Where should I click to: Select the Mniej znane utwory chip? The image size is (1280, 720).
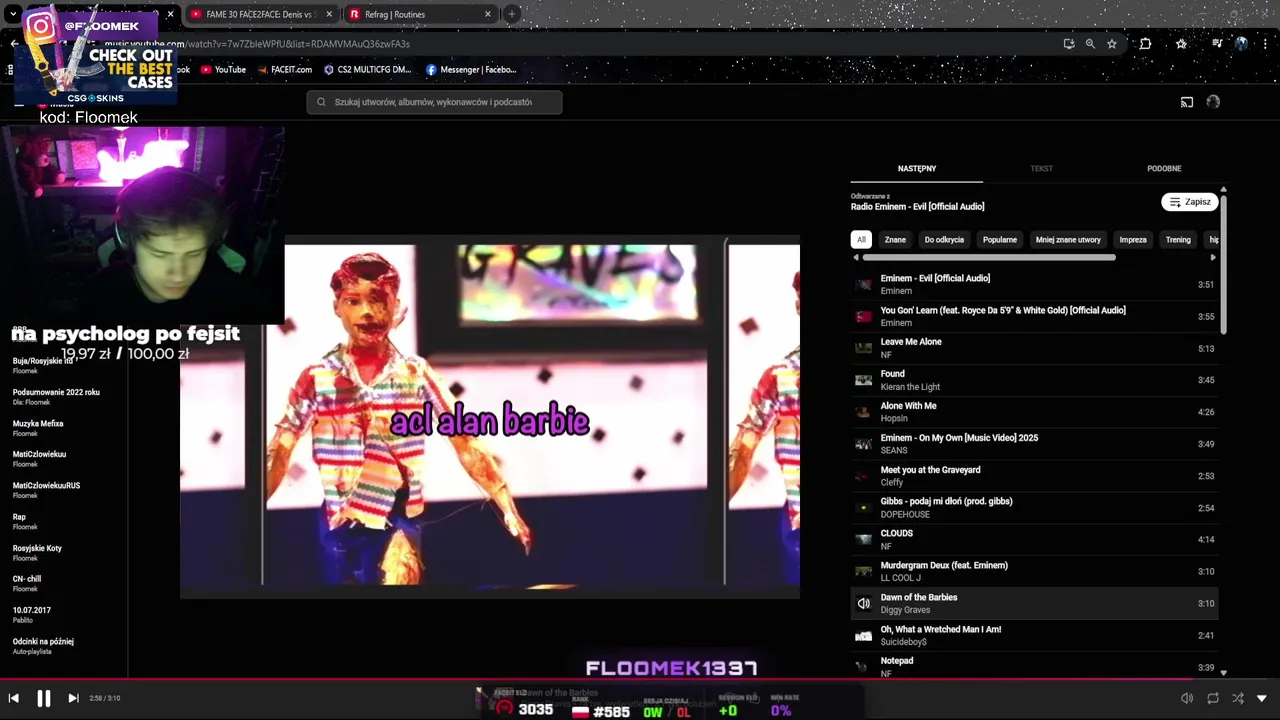(x=1068, y=240)
